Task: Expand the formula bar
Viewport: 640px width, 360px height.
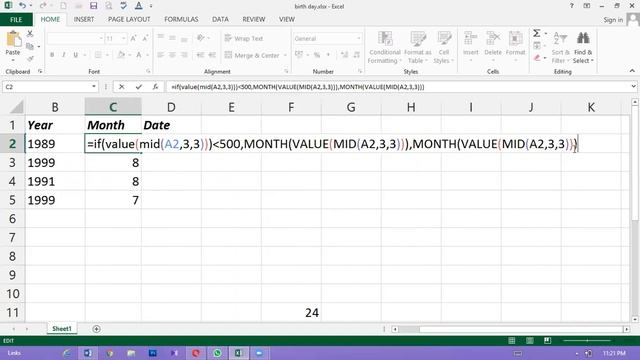Action: [633, 87]
